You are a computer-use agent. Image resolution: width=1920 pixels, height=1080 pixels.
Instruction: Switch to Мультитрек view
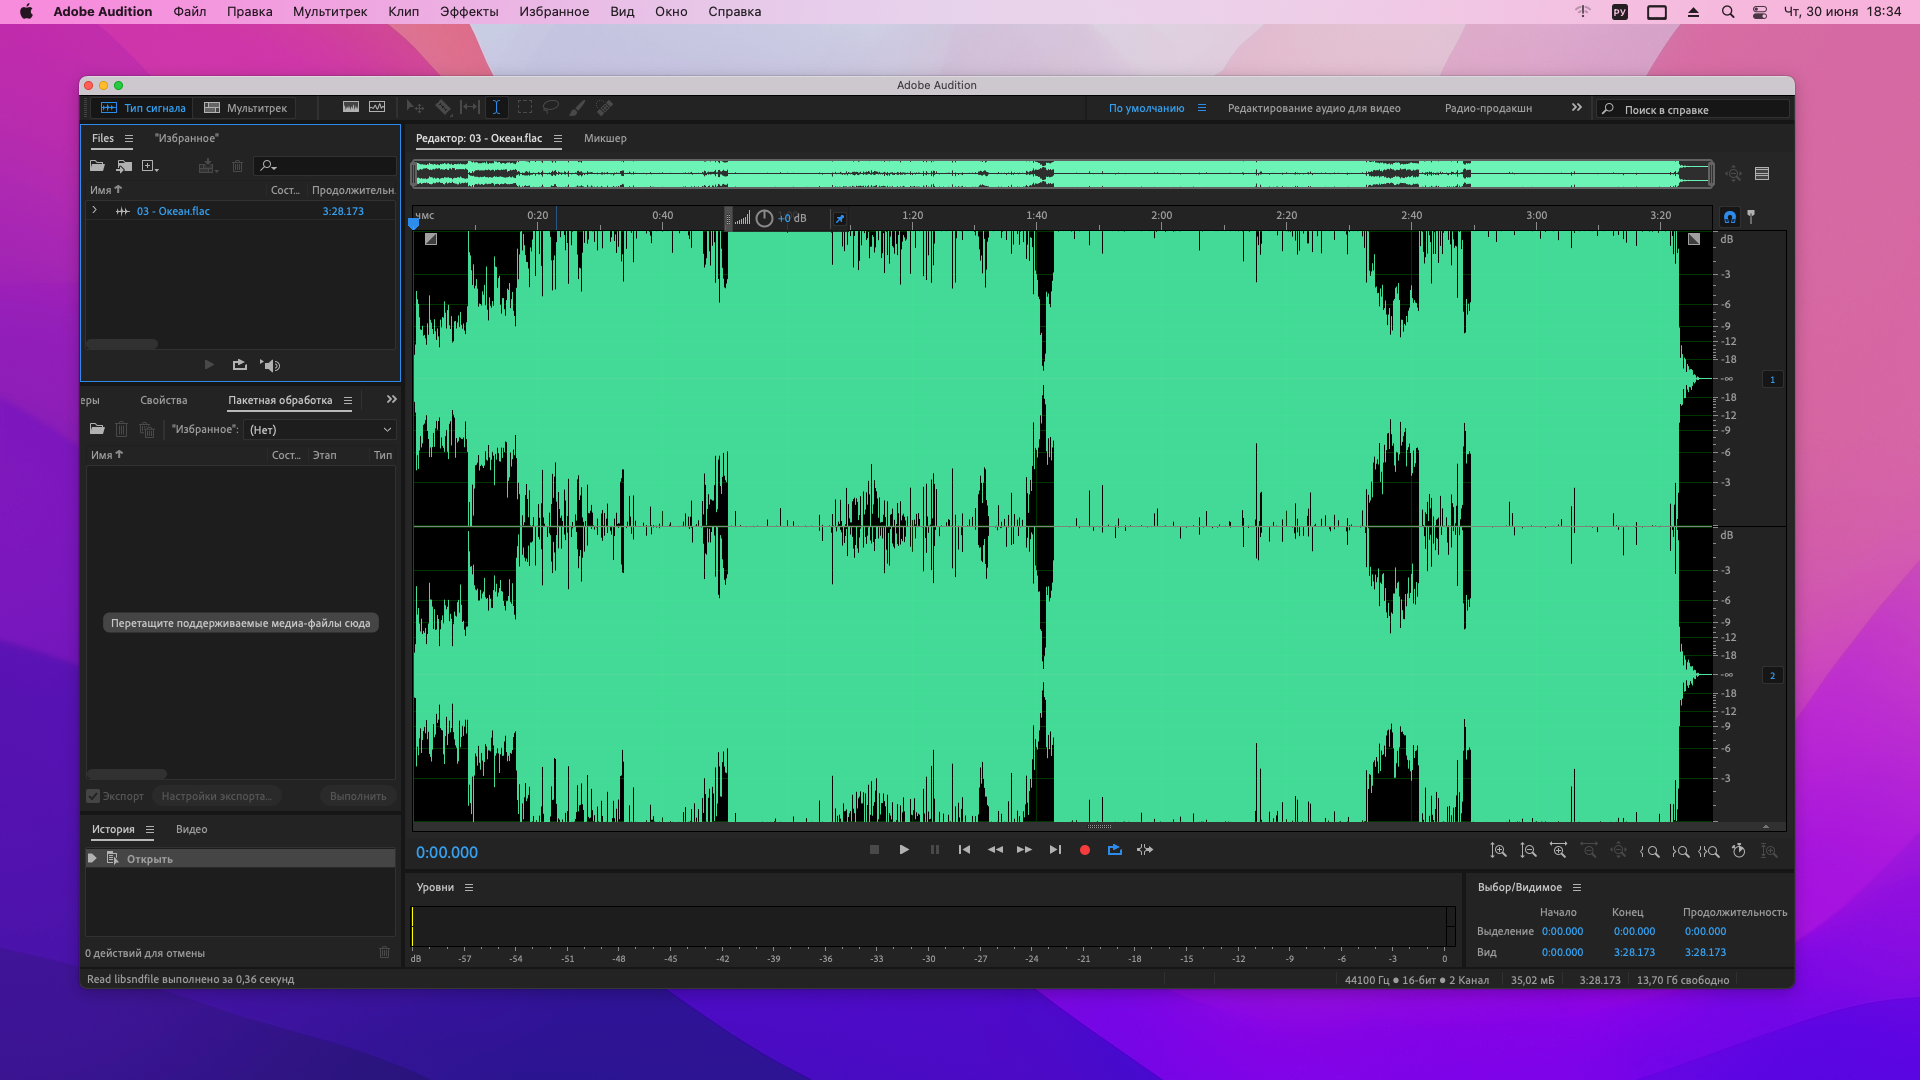(x=246, y=108)
